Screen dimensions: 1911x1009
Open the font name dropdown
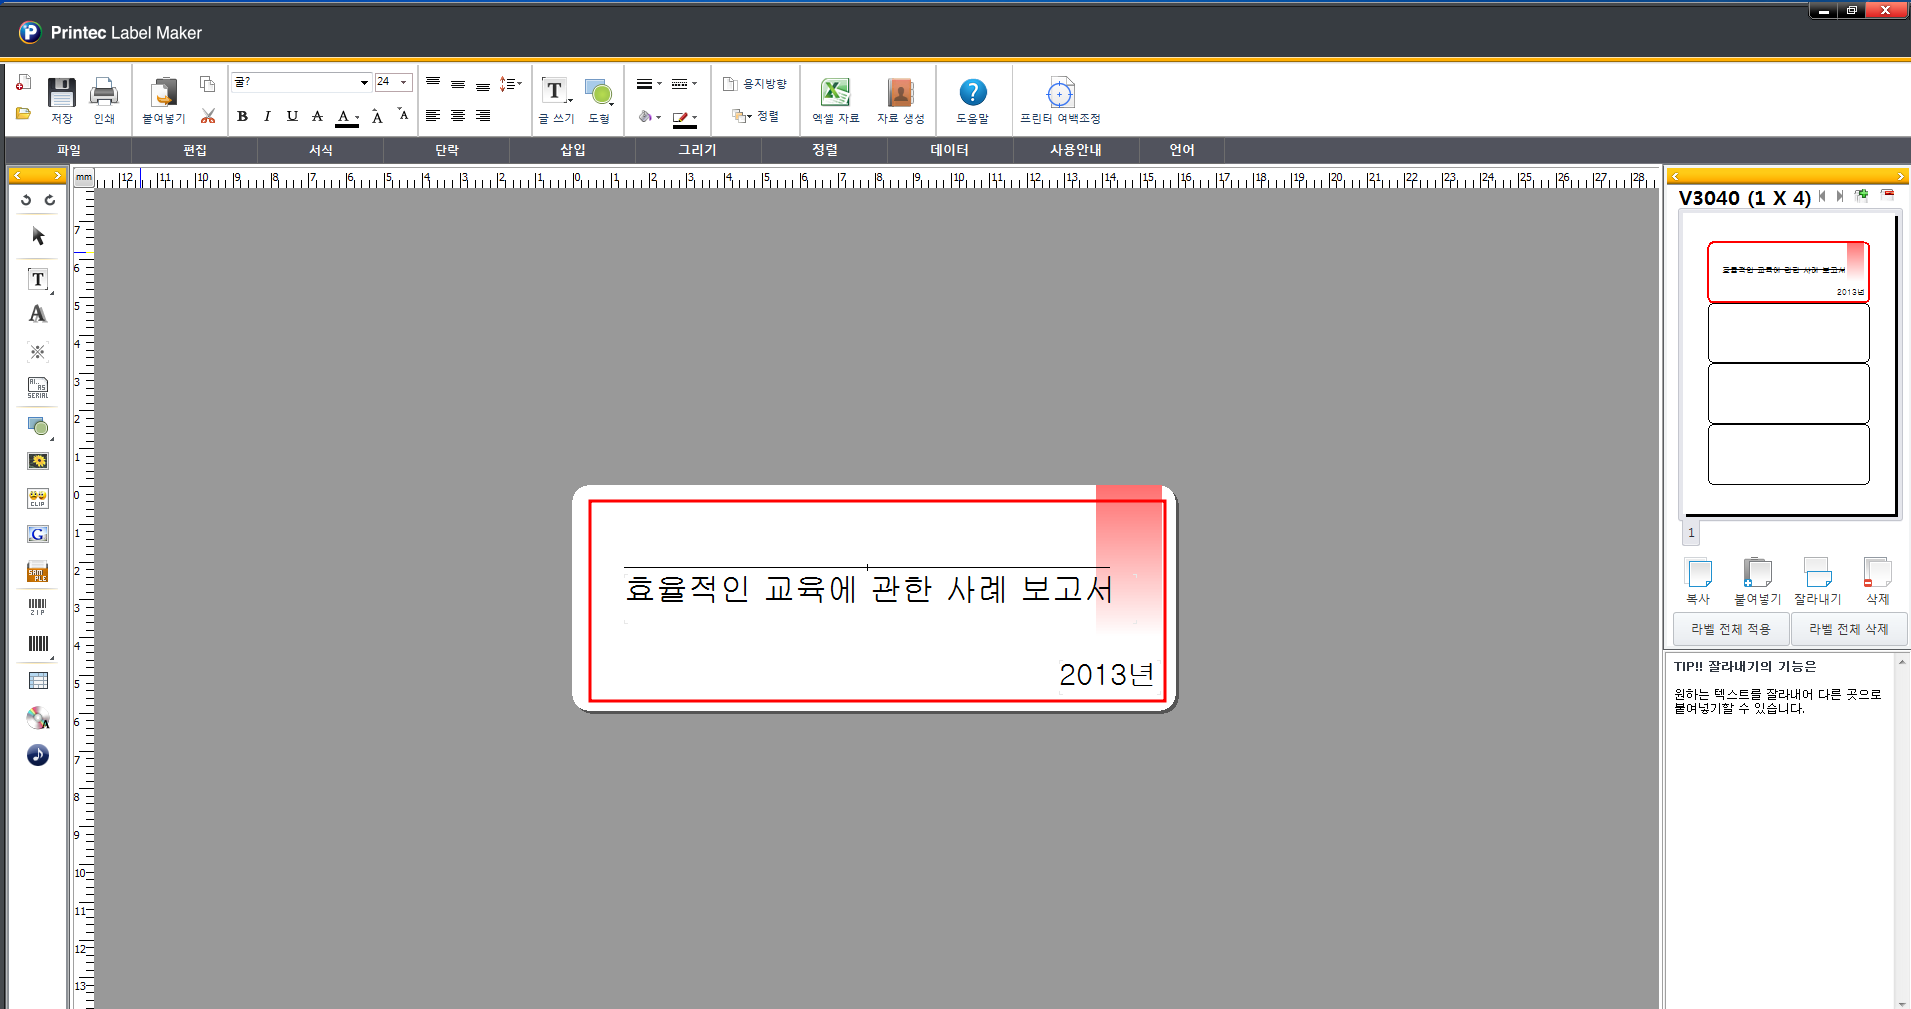click(x=362, y=82)
